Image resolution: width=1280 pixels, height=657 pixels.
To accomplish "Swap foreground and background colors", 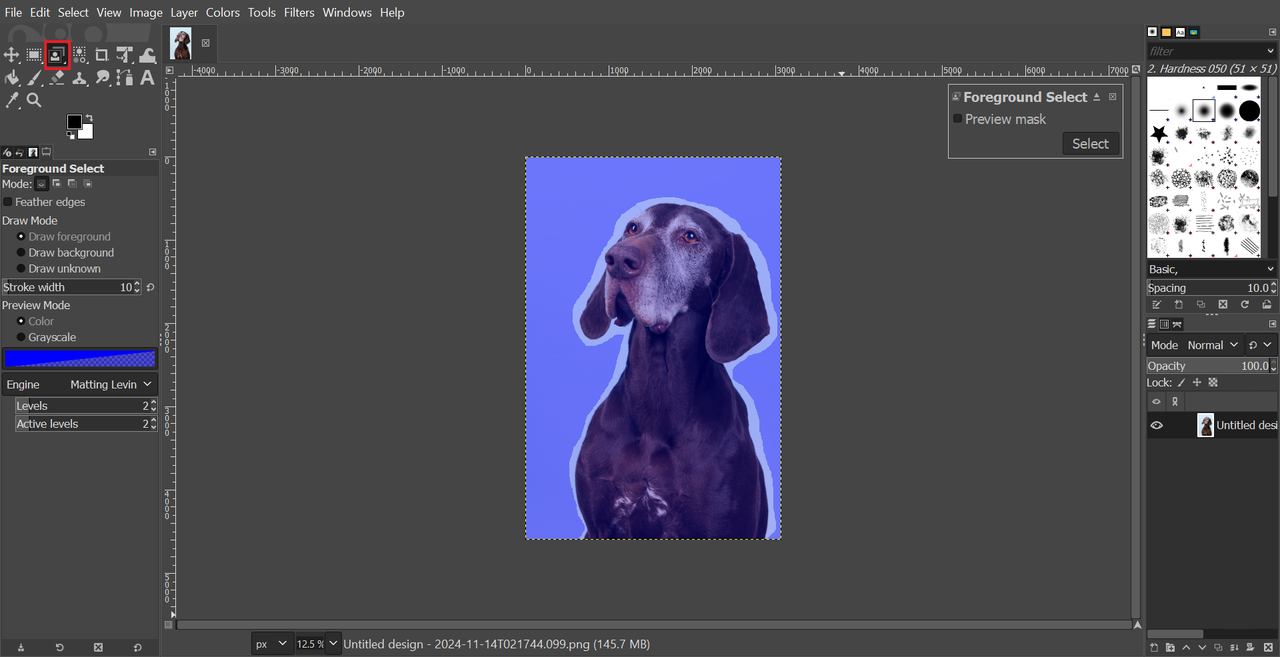I will click(x=89, y=118).
